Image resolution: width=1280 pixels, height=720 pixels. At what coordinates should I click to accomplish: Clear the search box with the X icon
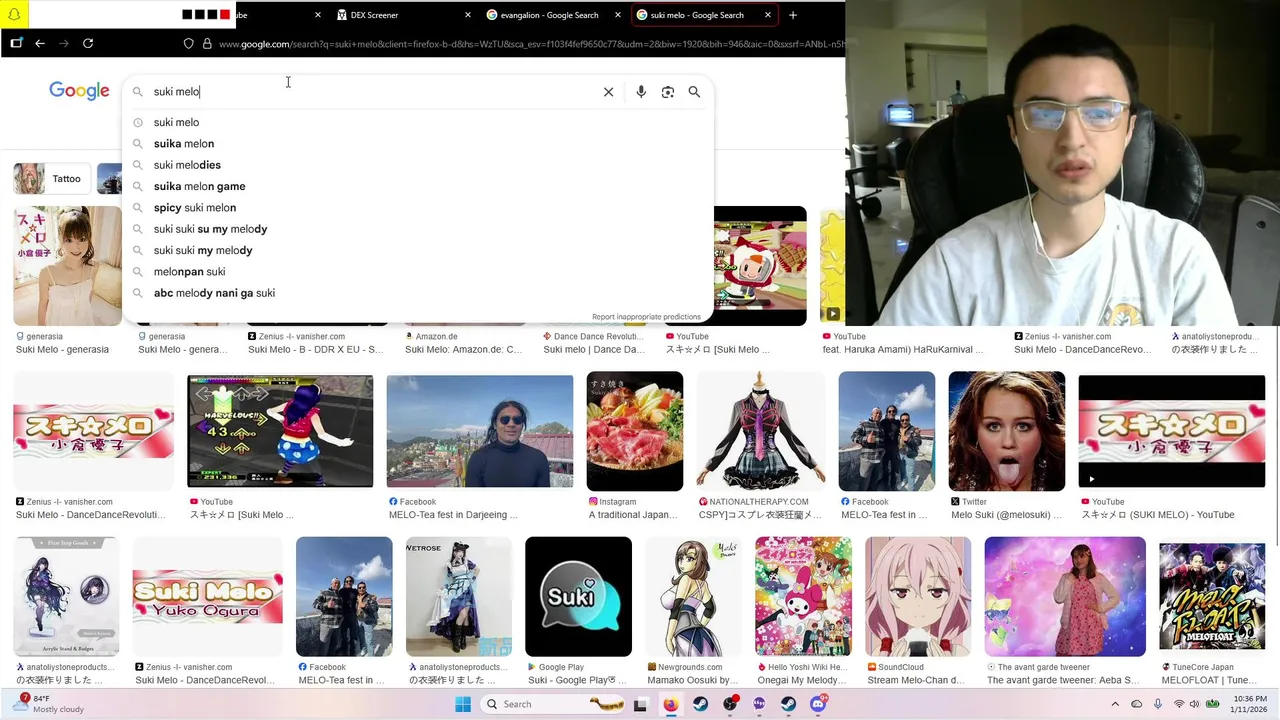(x=608, y=92)
